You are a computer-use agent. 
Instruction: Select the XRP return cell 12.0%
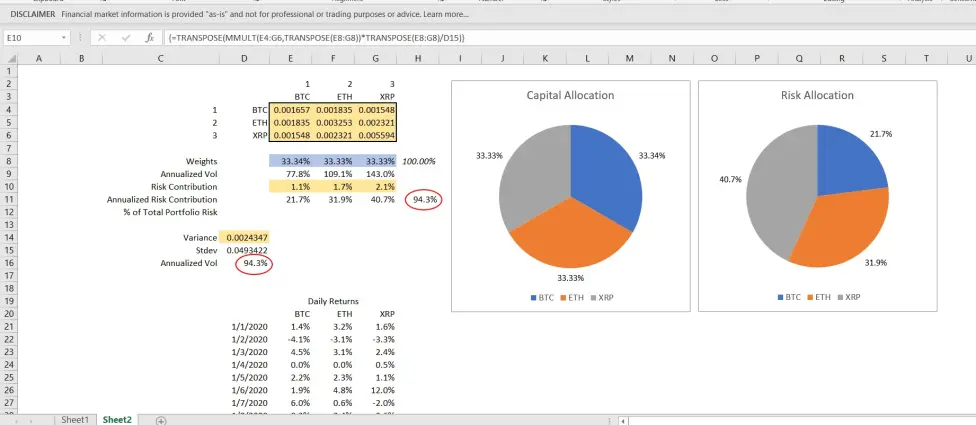point(375,390)
